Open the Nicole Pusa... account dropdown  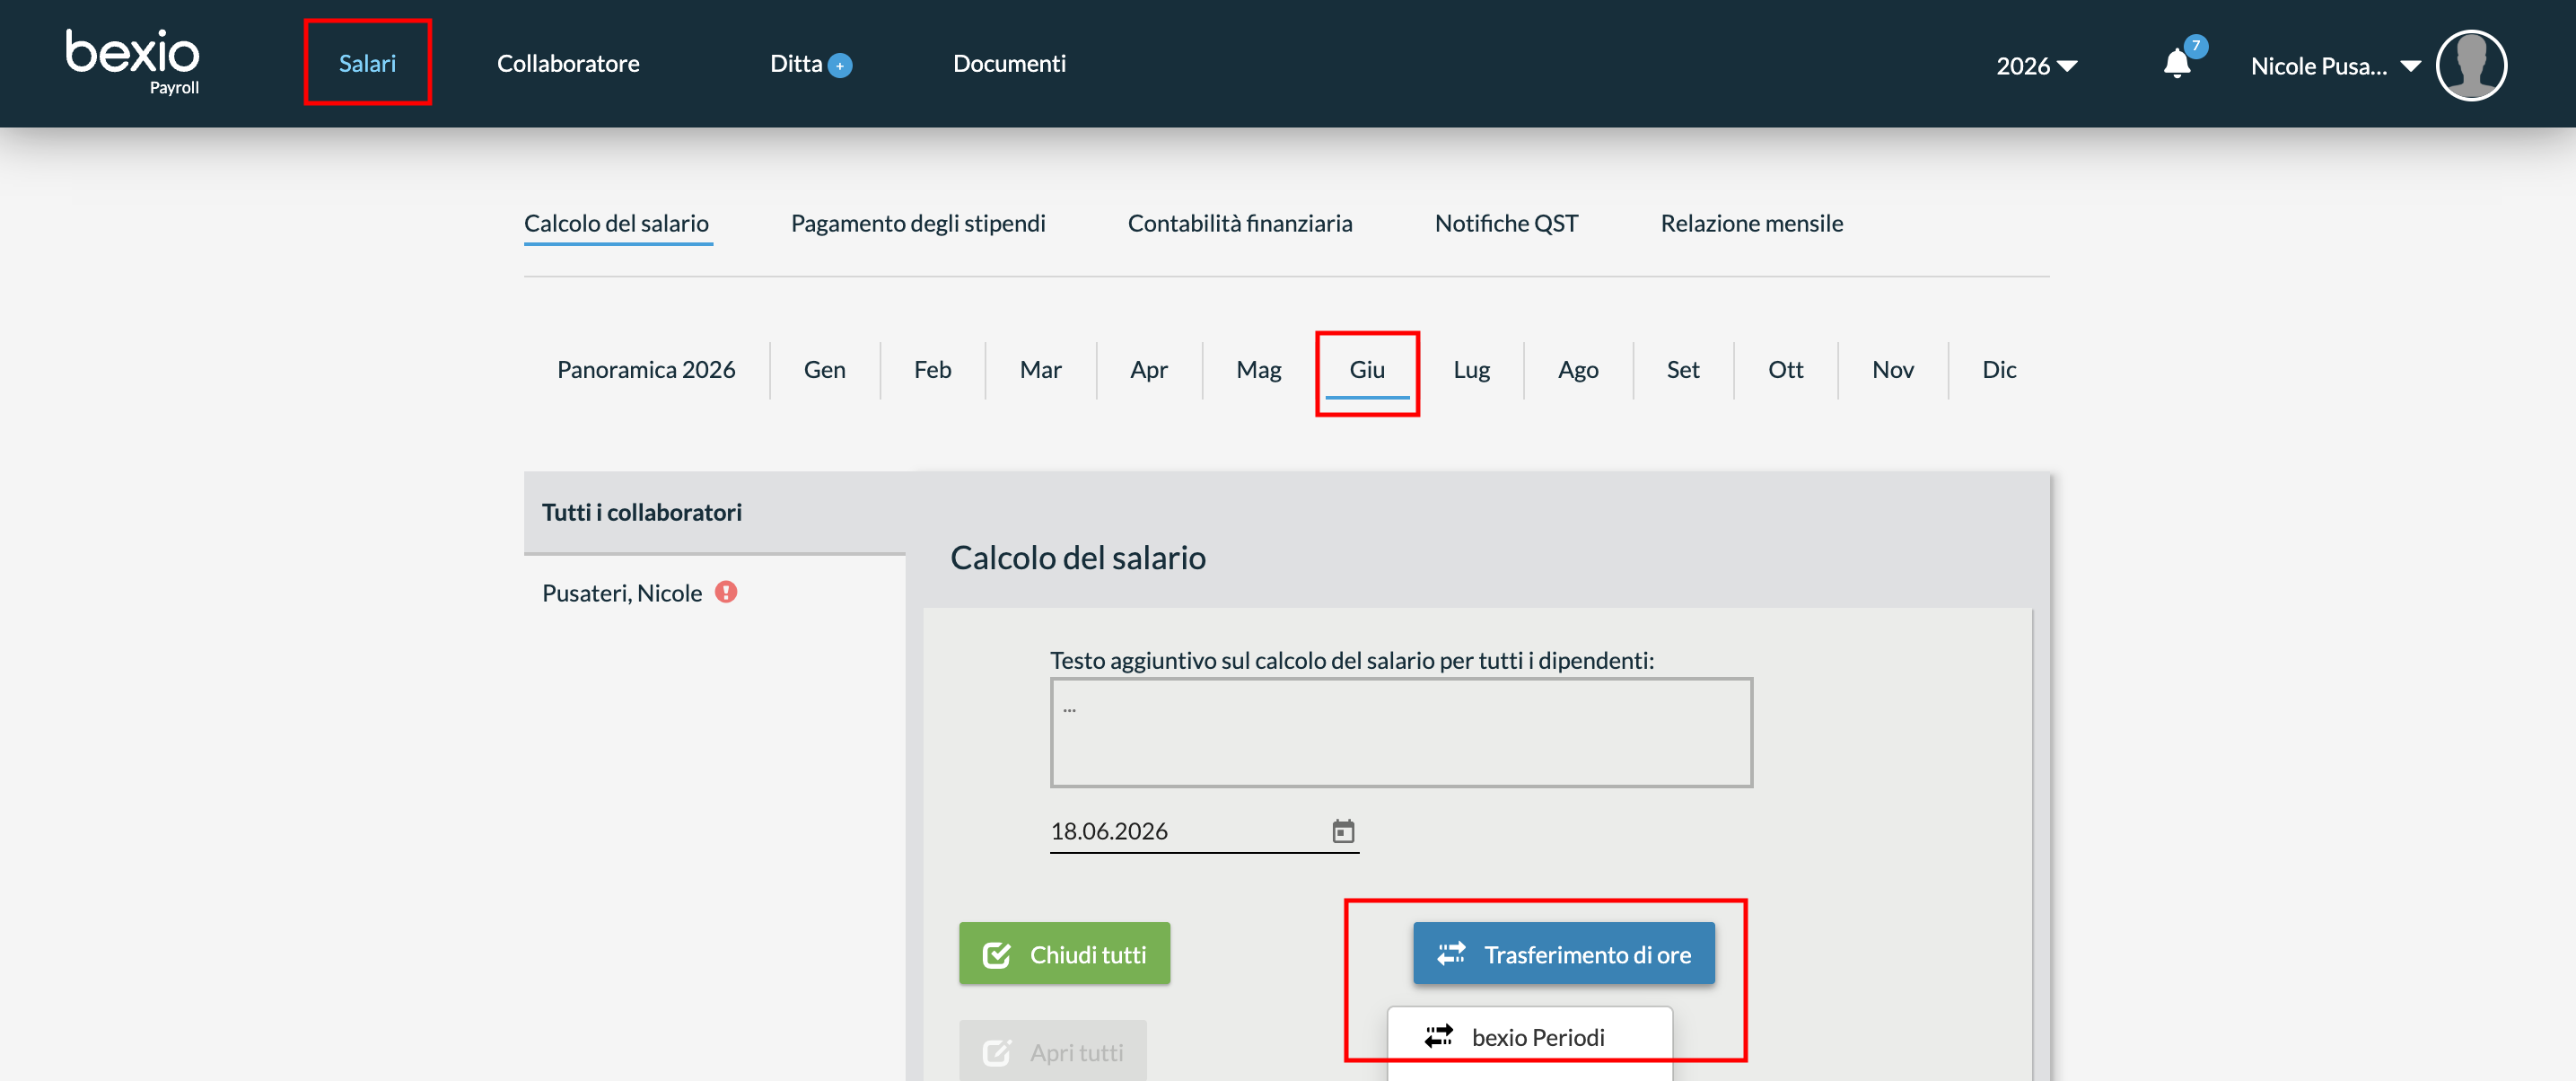point(2334,66)
